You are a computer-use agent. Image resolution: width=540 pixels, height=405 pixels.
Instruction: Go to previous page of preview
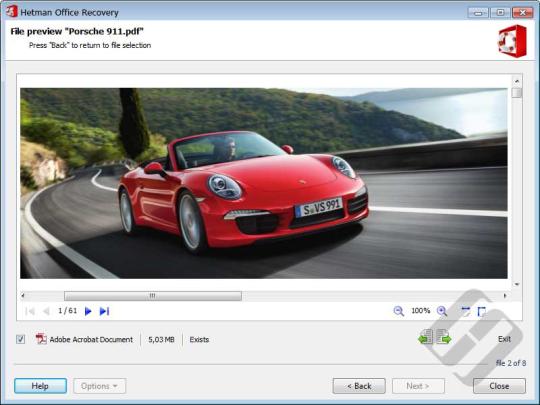(x=46, y=311)
